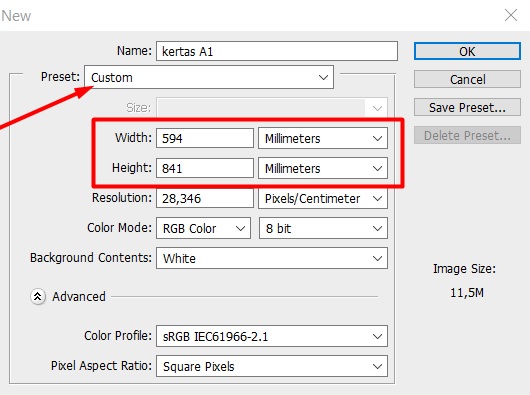Click the Advanced label text
The image size is (530, 395).
79,297
